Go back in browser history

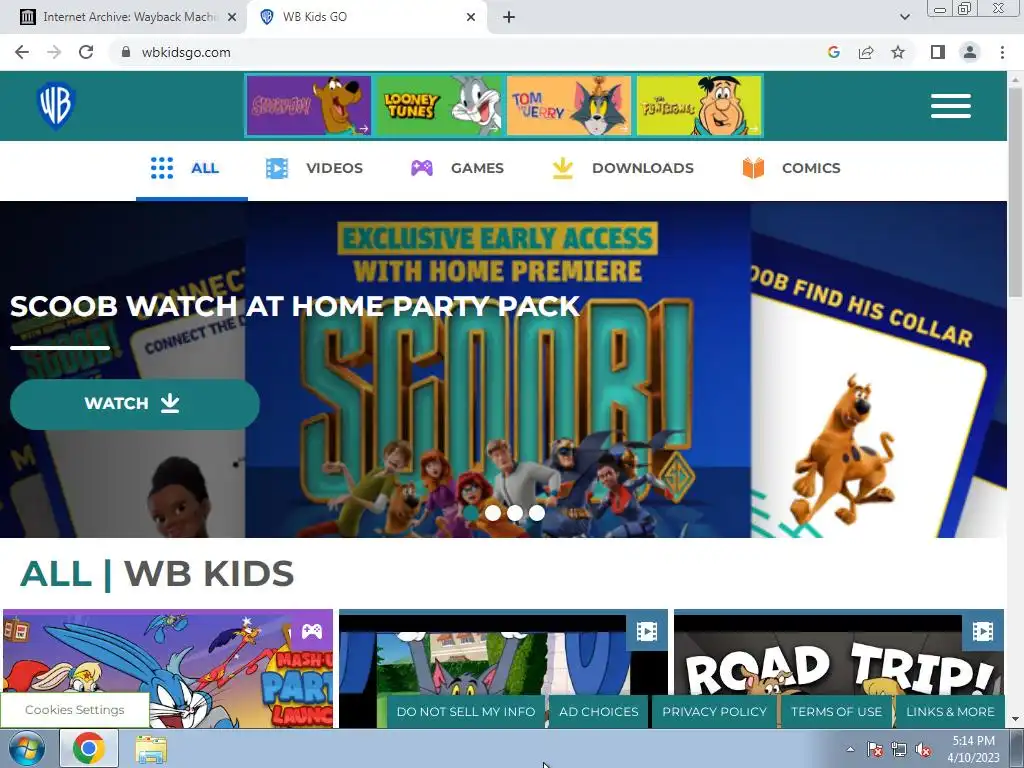pos(22,52)
